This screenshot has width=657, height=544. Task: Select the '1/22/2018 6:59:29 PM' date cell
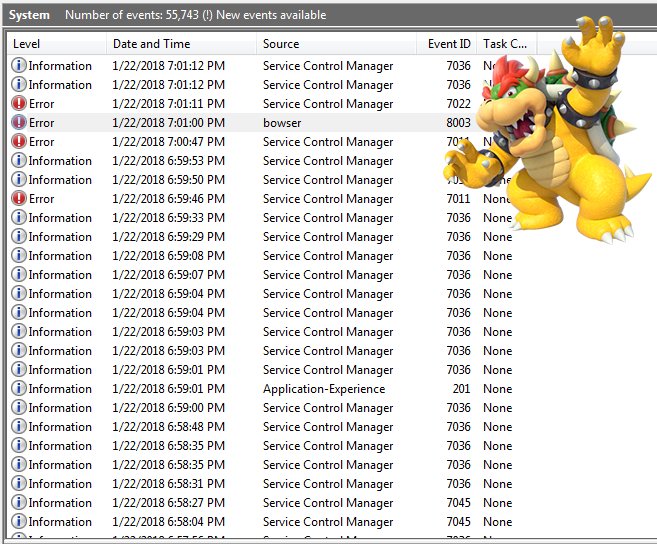(168, 236)
